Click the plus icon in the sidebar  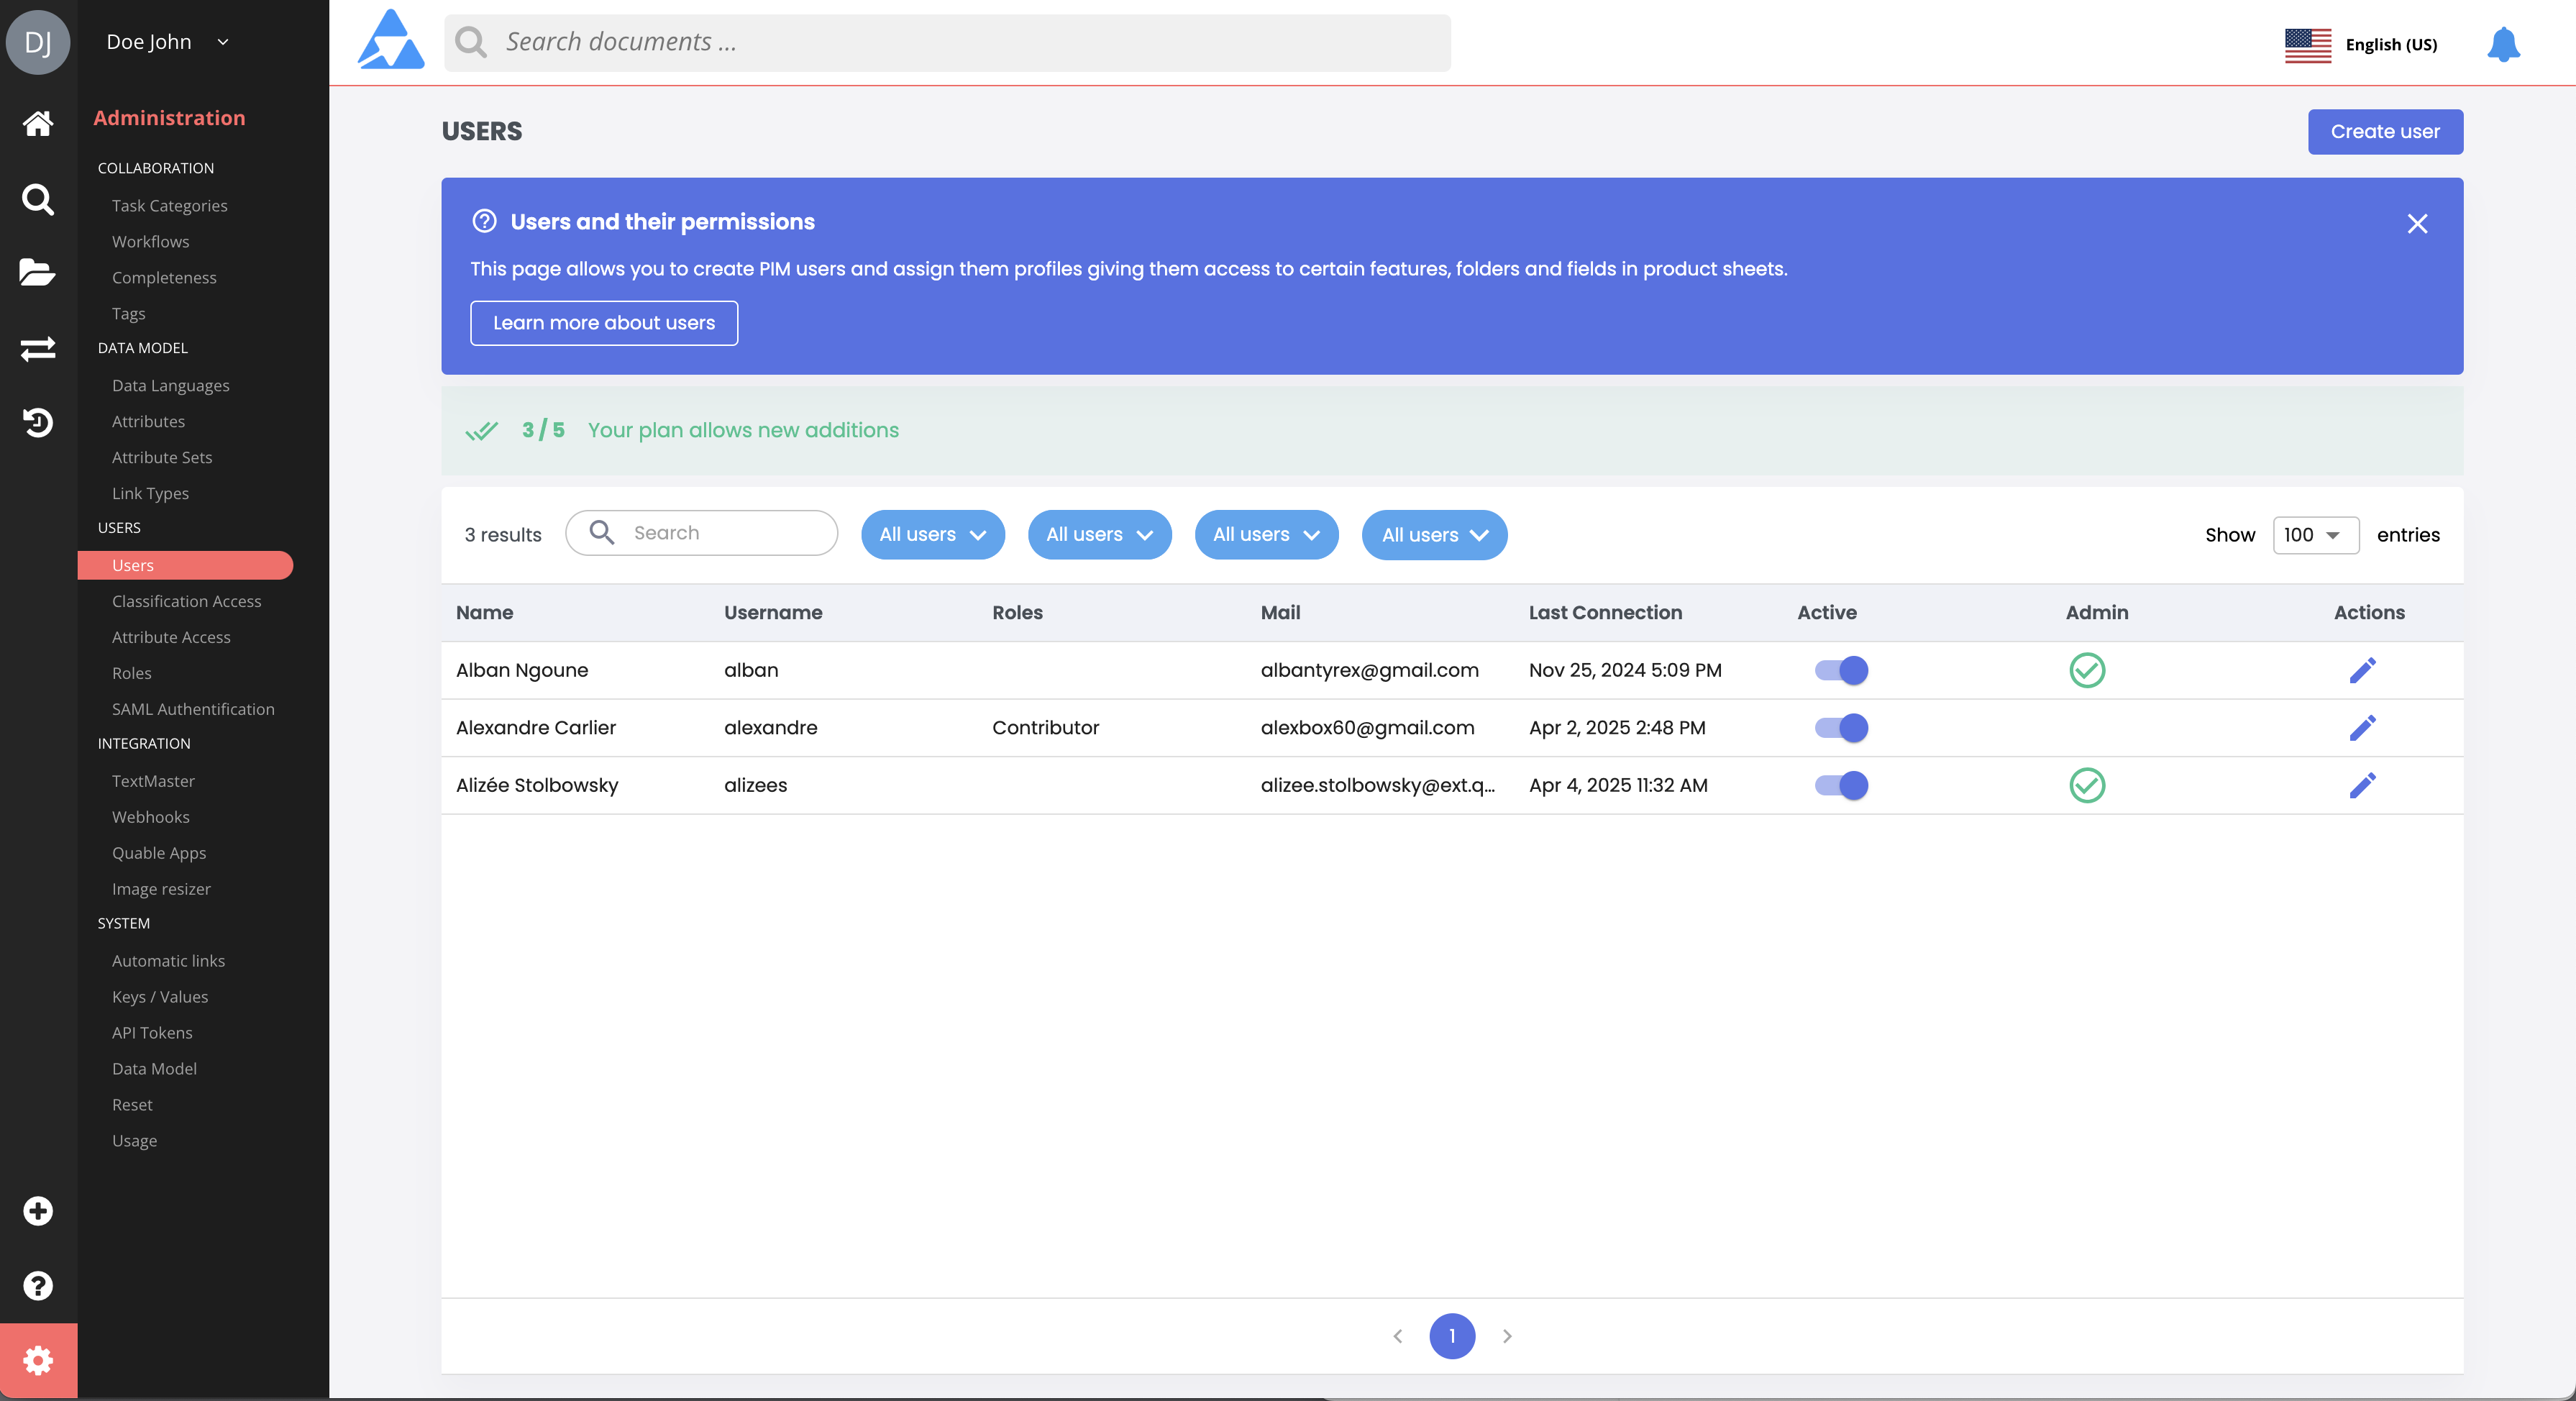(x=38, y=1211)
